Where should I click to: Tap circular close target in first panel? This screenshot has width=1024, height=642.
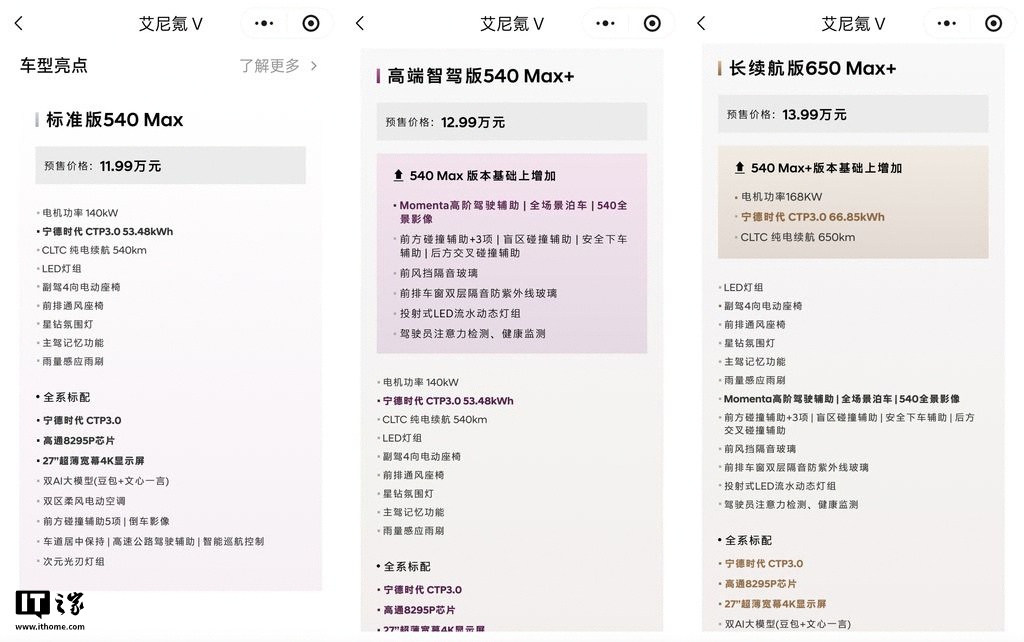pos(311,24)
